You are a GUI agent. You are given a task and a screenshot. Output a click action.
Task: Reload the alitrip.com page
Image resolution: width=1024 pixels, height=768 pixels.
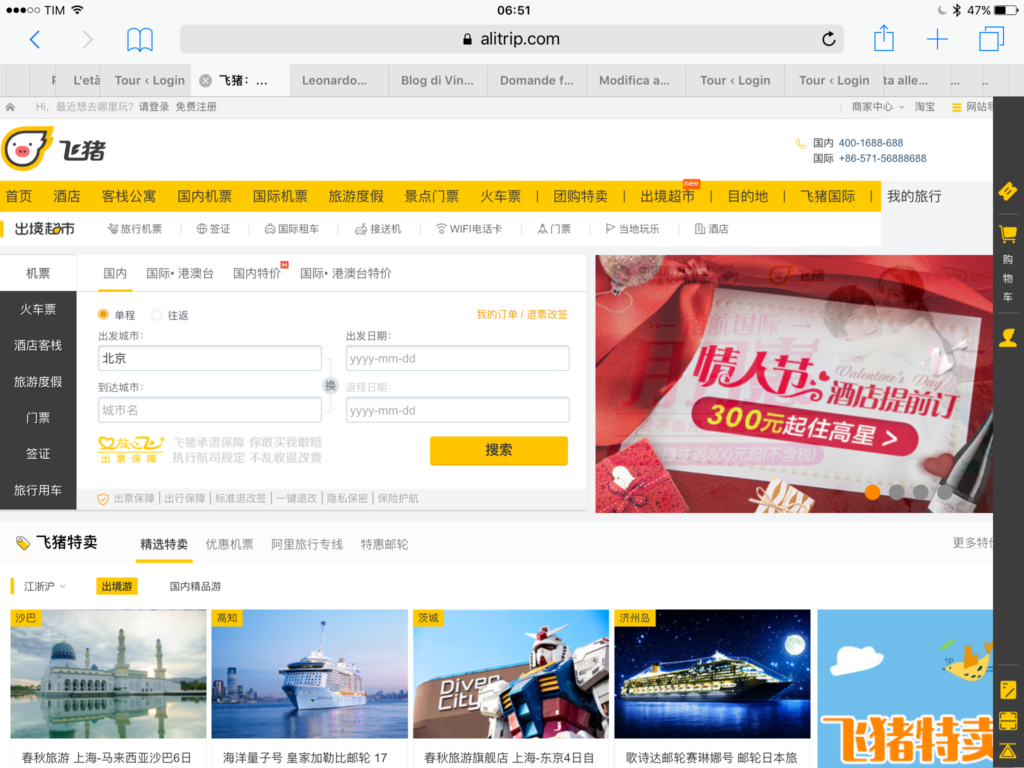(828, 40)
